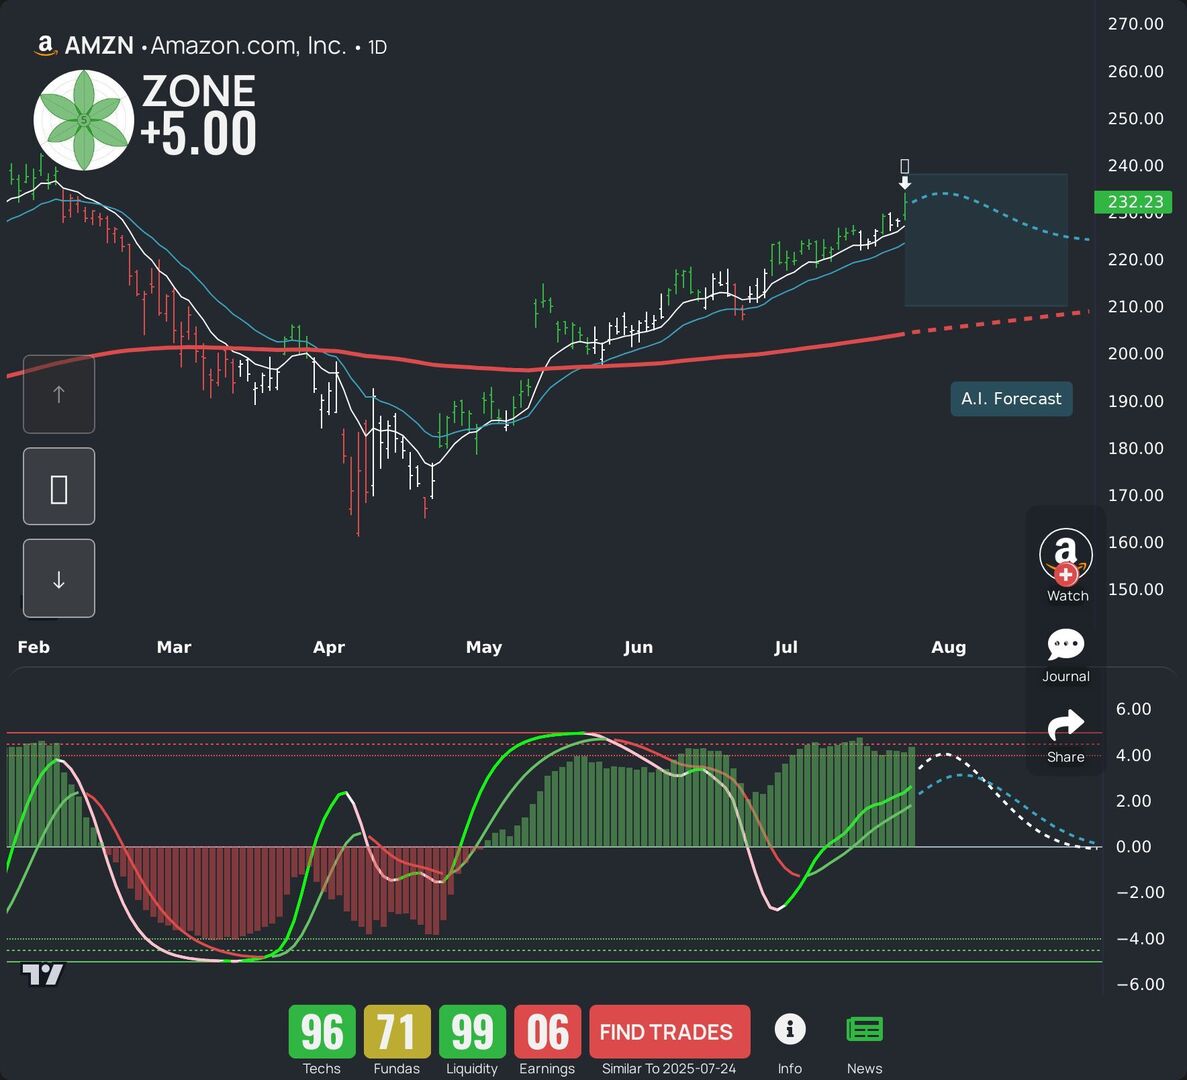The width and height of the screenshot is (1187, 1080).
Task: Click the Amazon logo beside AMZN ticker
Action: pos(45,45)
